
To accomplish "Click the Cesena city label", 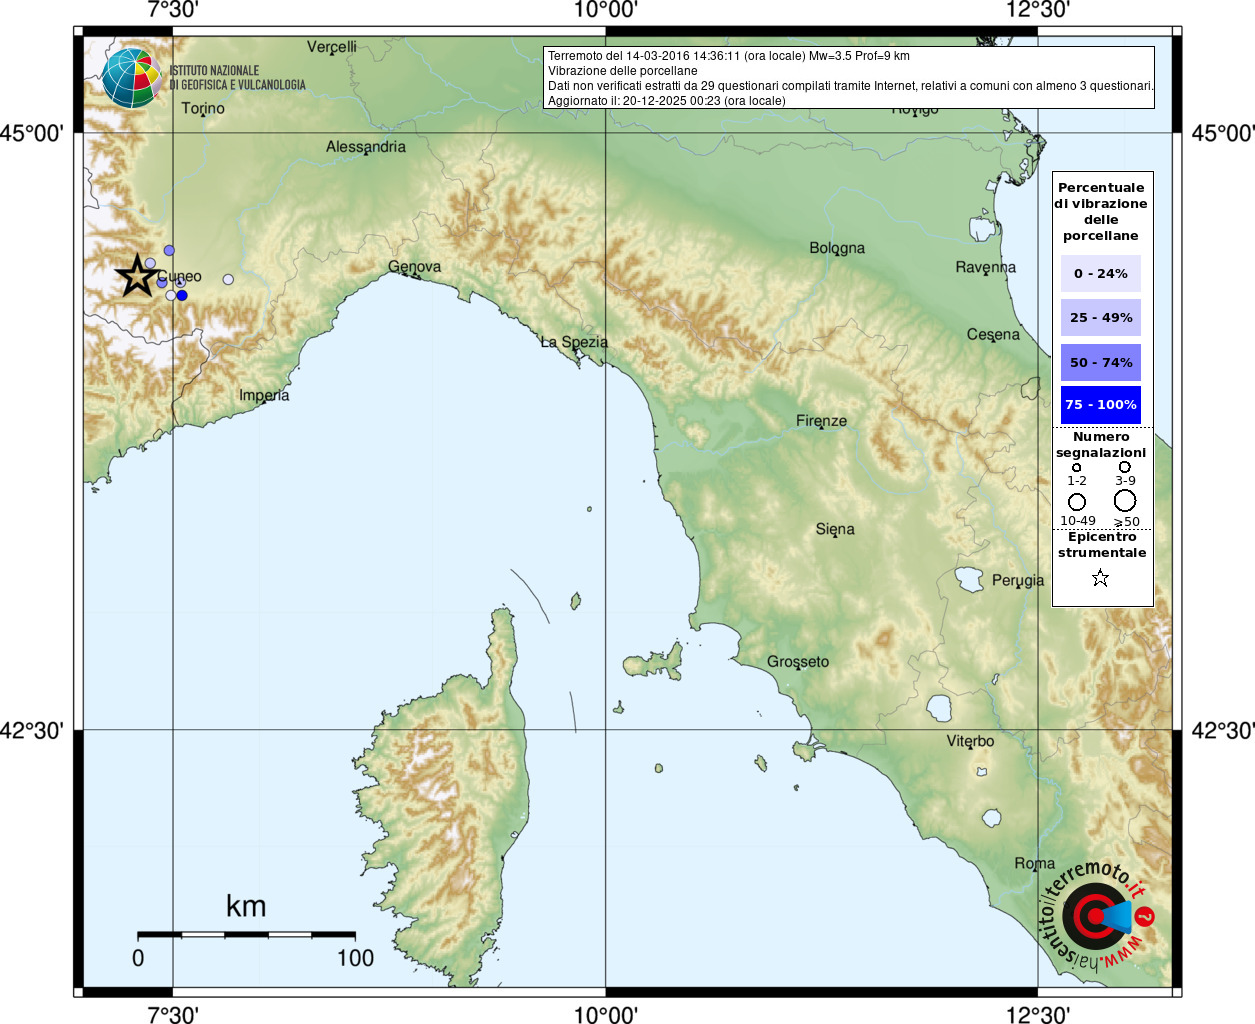I will pos(993,335).
